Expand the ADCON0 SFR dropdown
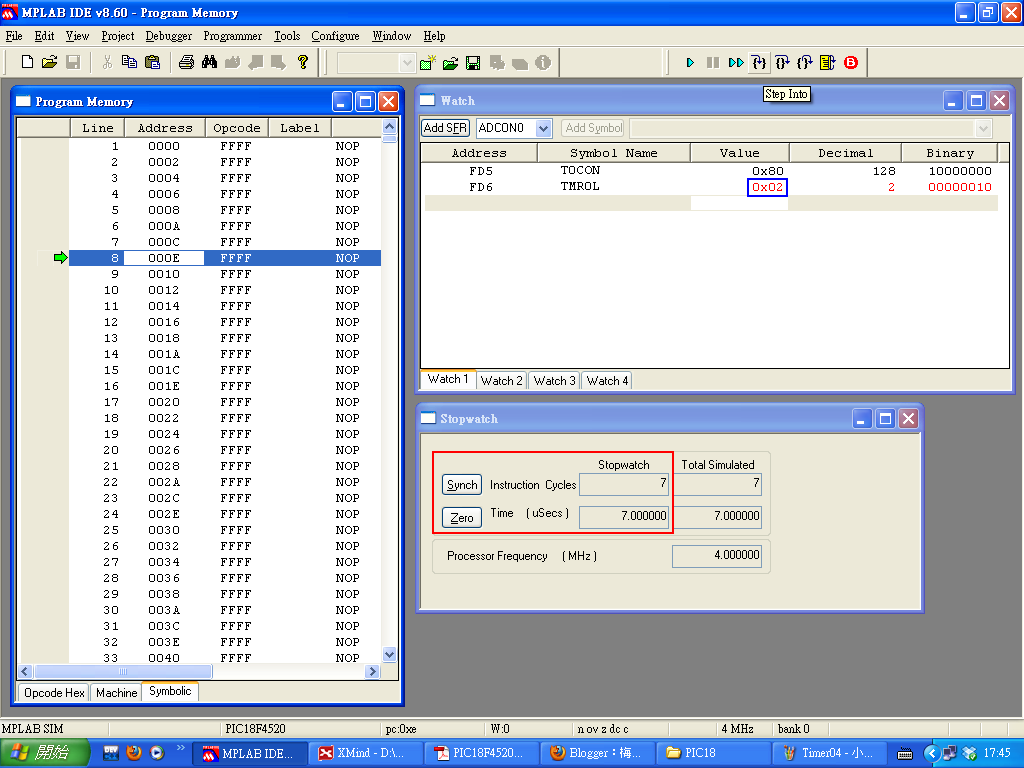1024x768 pixels. (x=543, y=128)
